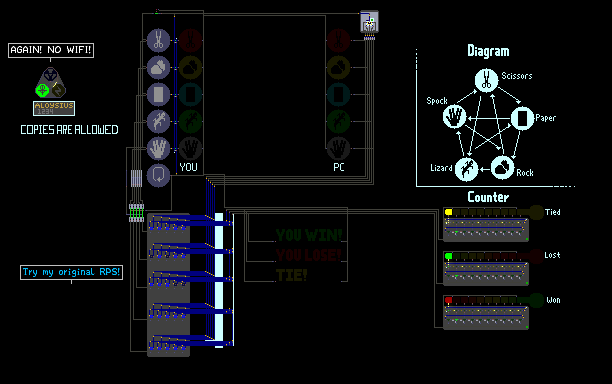
Task: Click the Lizard icon in the Diagram
Action: tap(467, 169)
